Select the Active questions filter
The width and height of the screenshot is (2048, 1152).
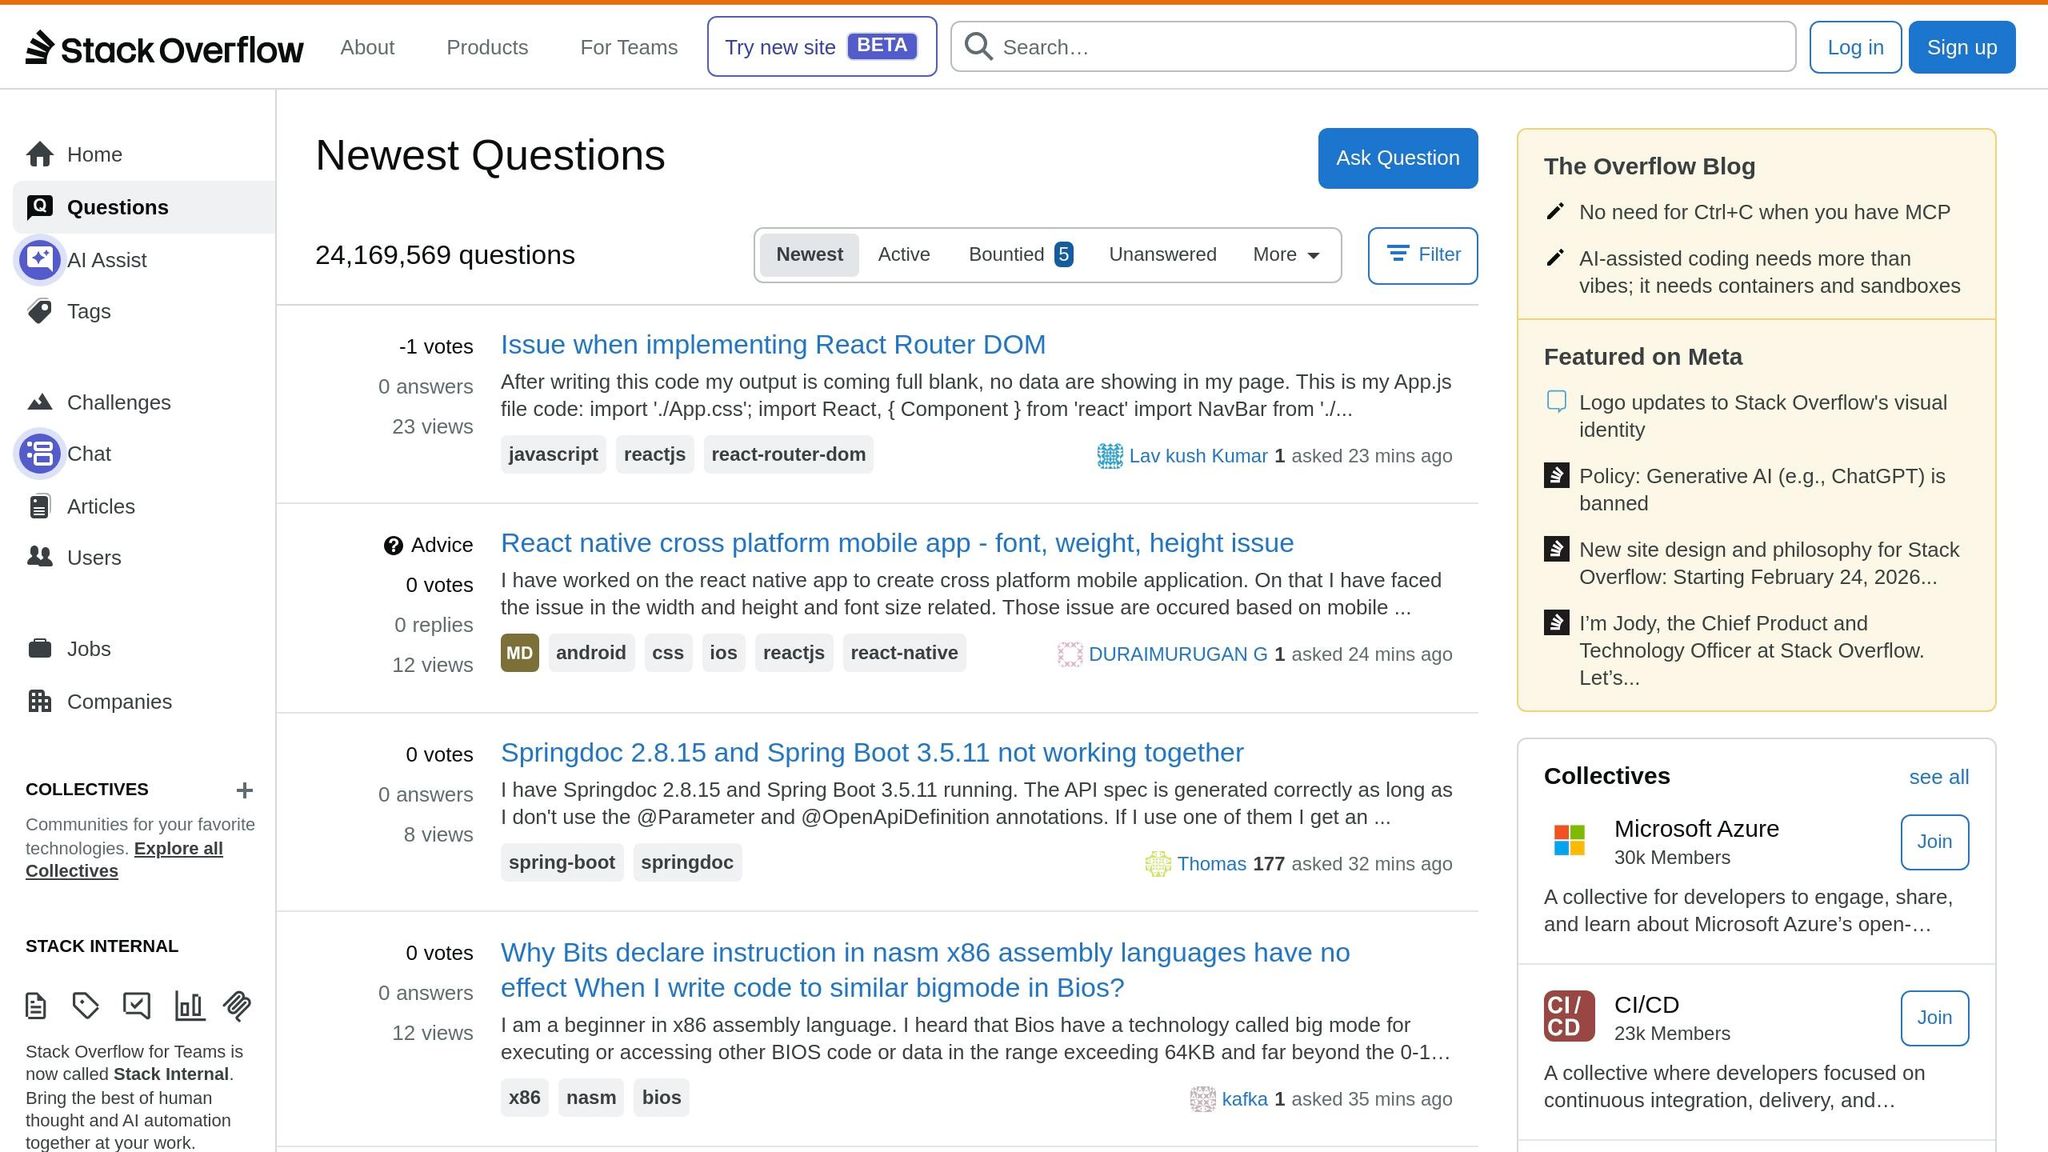click(903, 254)
